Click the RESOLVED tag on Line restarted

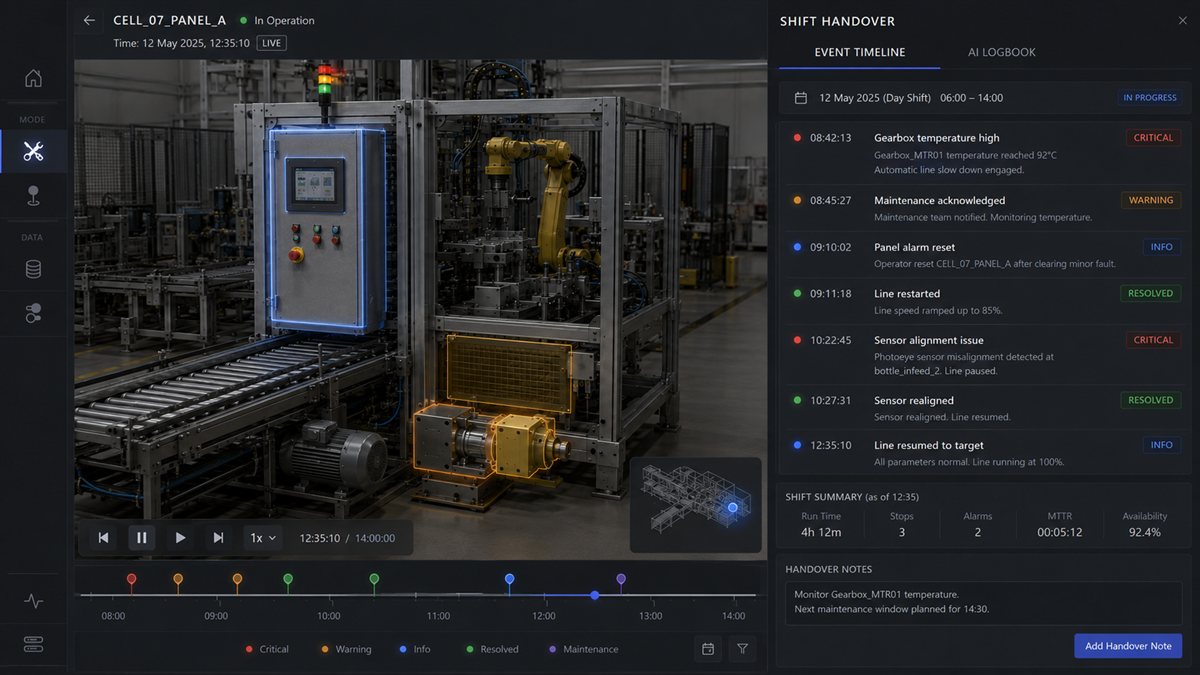1151,294
